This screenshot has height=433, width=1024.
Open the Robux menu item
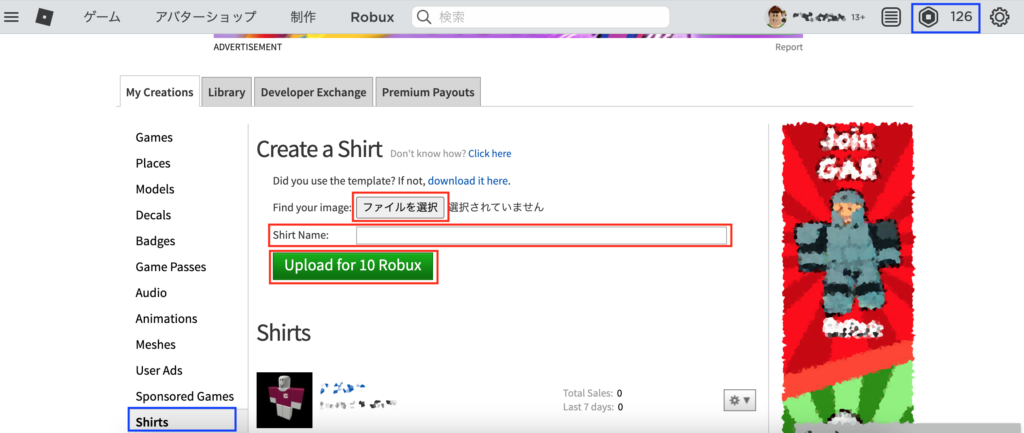click(372, 17)
